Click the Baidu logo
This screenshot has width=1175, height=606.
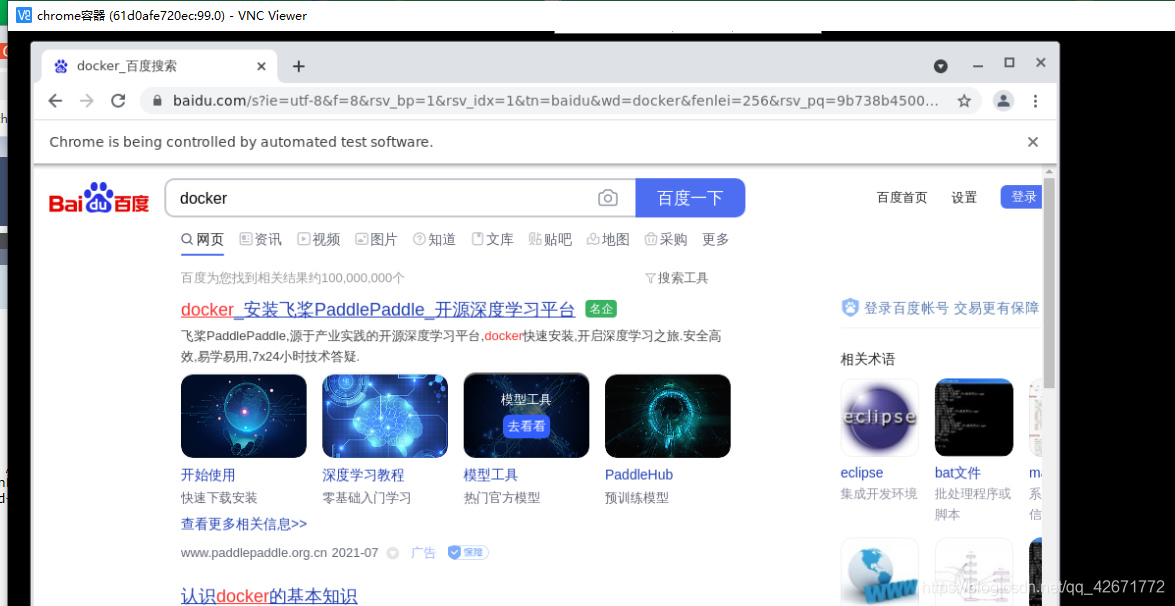(97, 197)
